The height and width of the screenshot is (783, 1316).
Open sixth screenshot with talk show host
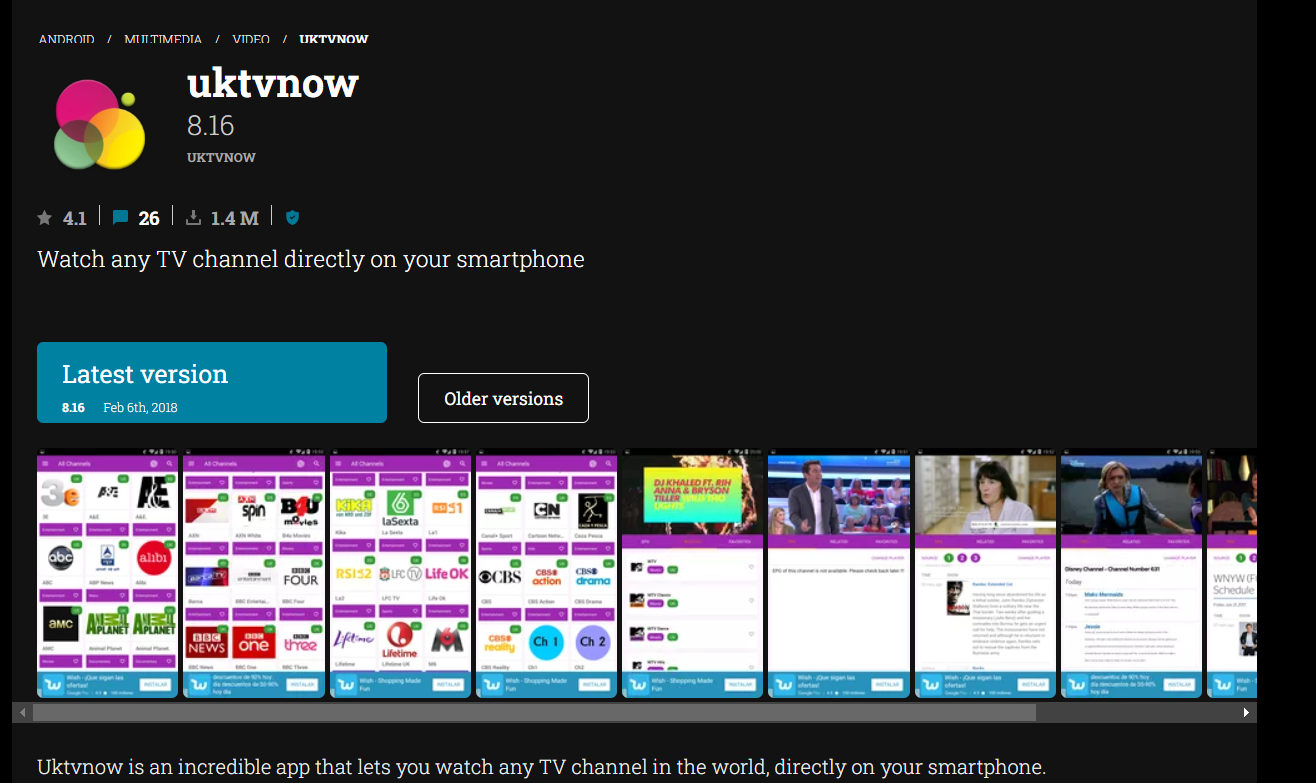pos(838,573)
